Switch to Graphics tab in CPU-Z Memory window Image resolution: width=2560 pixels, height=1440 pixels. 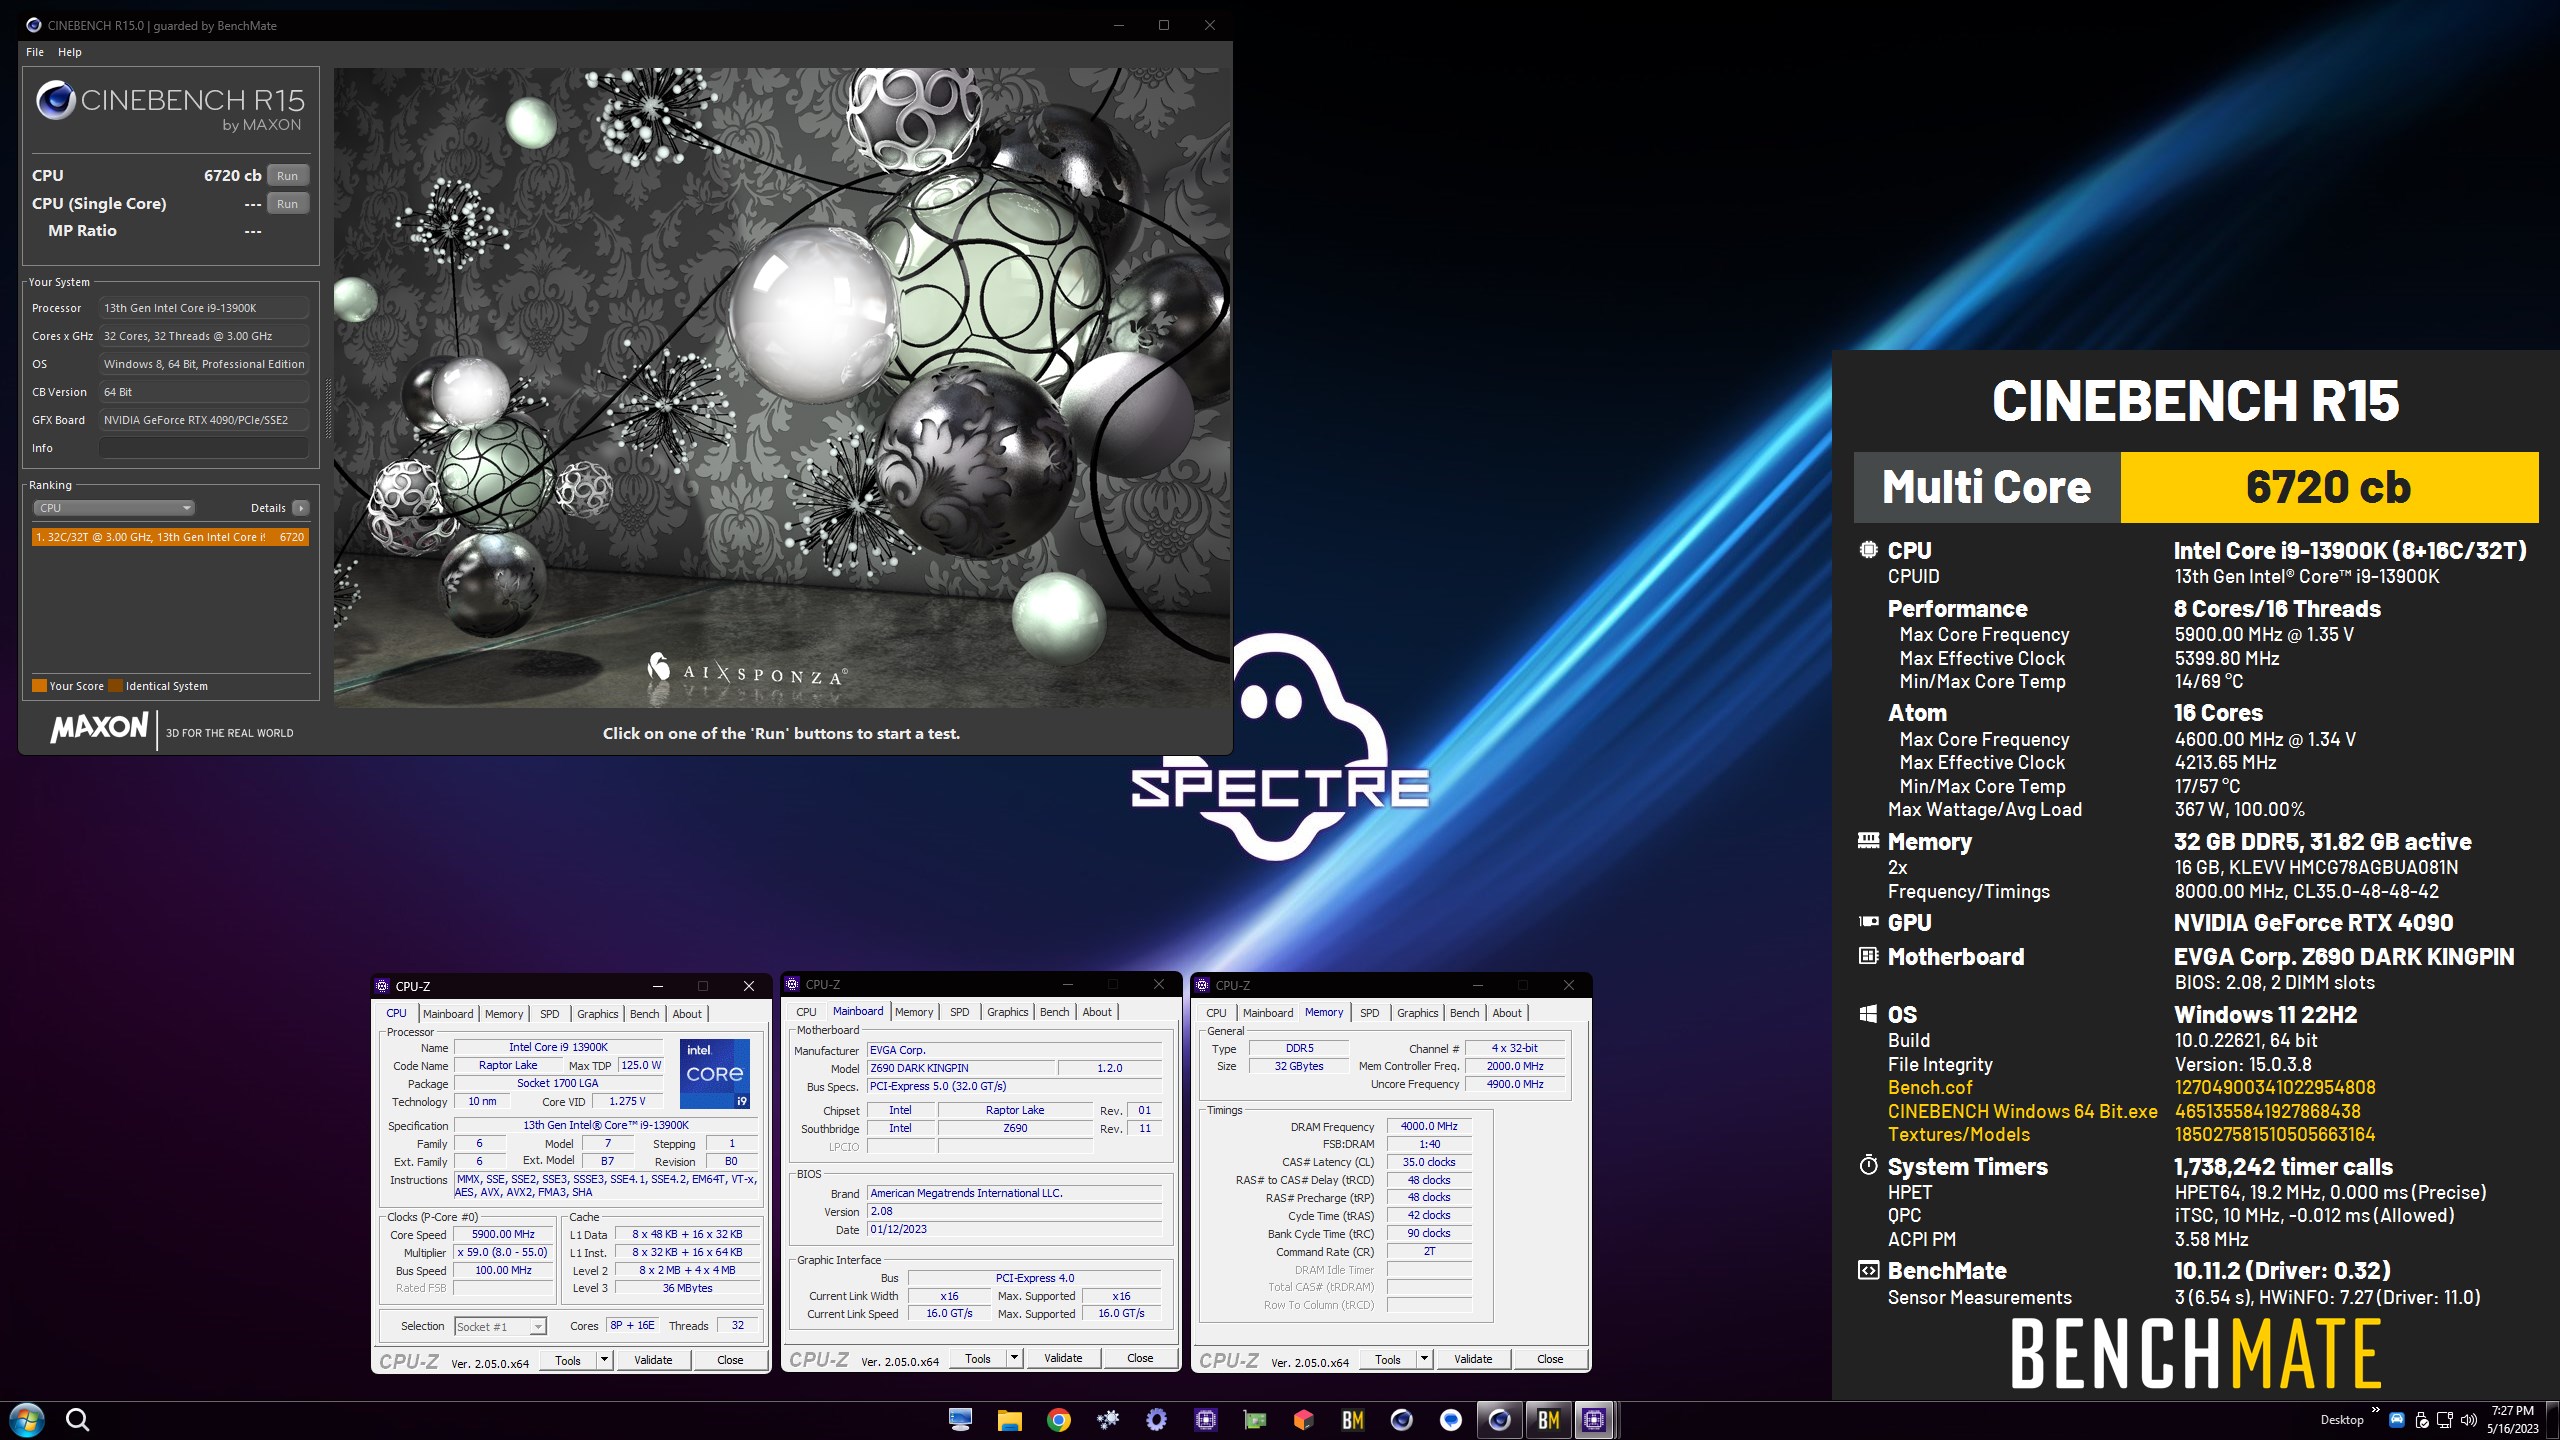click(1417, 1013)
